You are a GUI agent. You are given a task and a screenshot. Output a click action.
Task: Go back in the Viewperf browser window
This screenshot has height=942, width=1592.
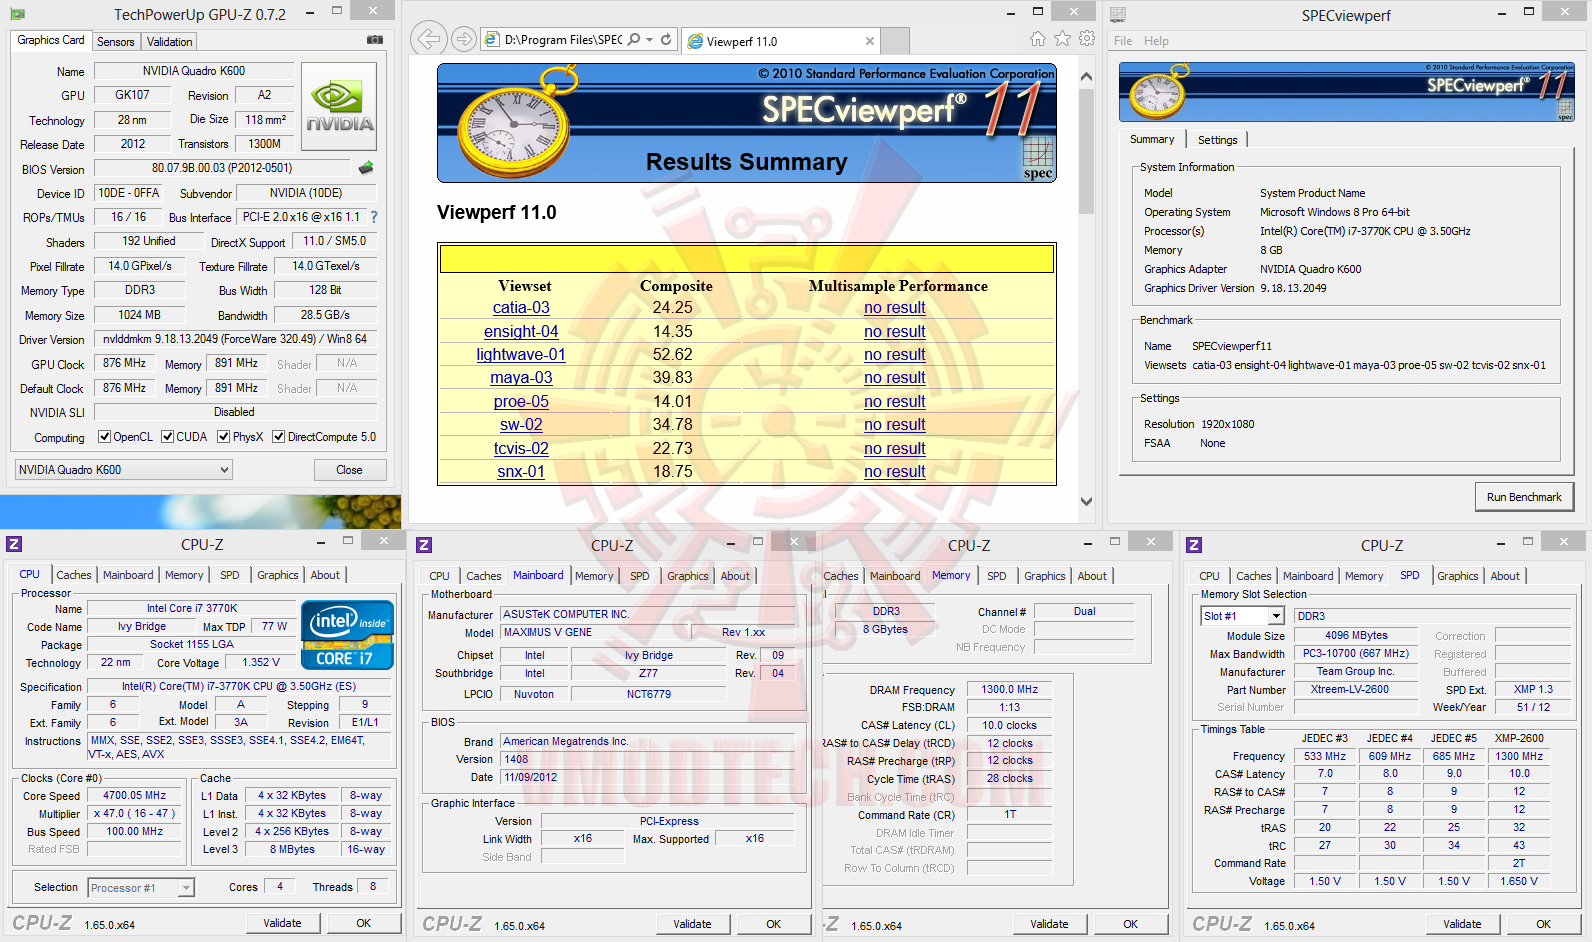(x=428, y=39)
